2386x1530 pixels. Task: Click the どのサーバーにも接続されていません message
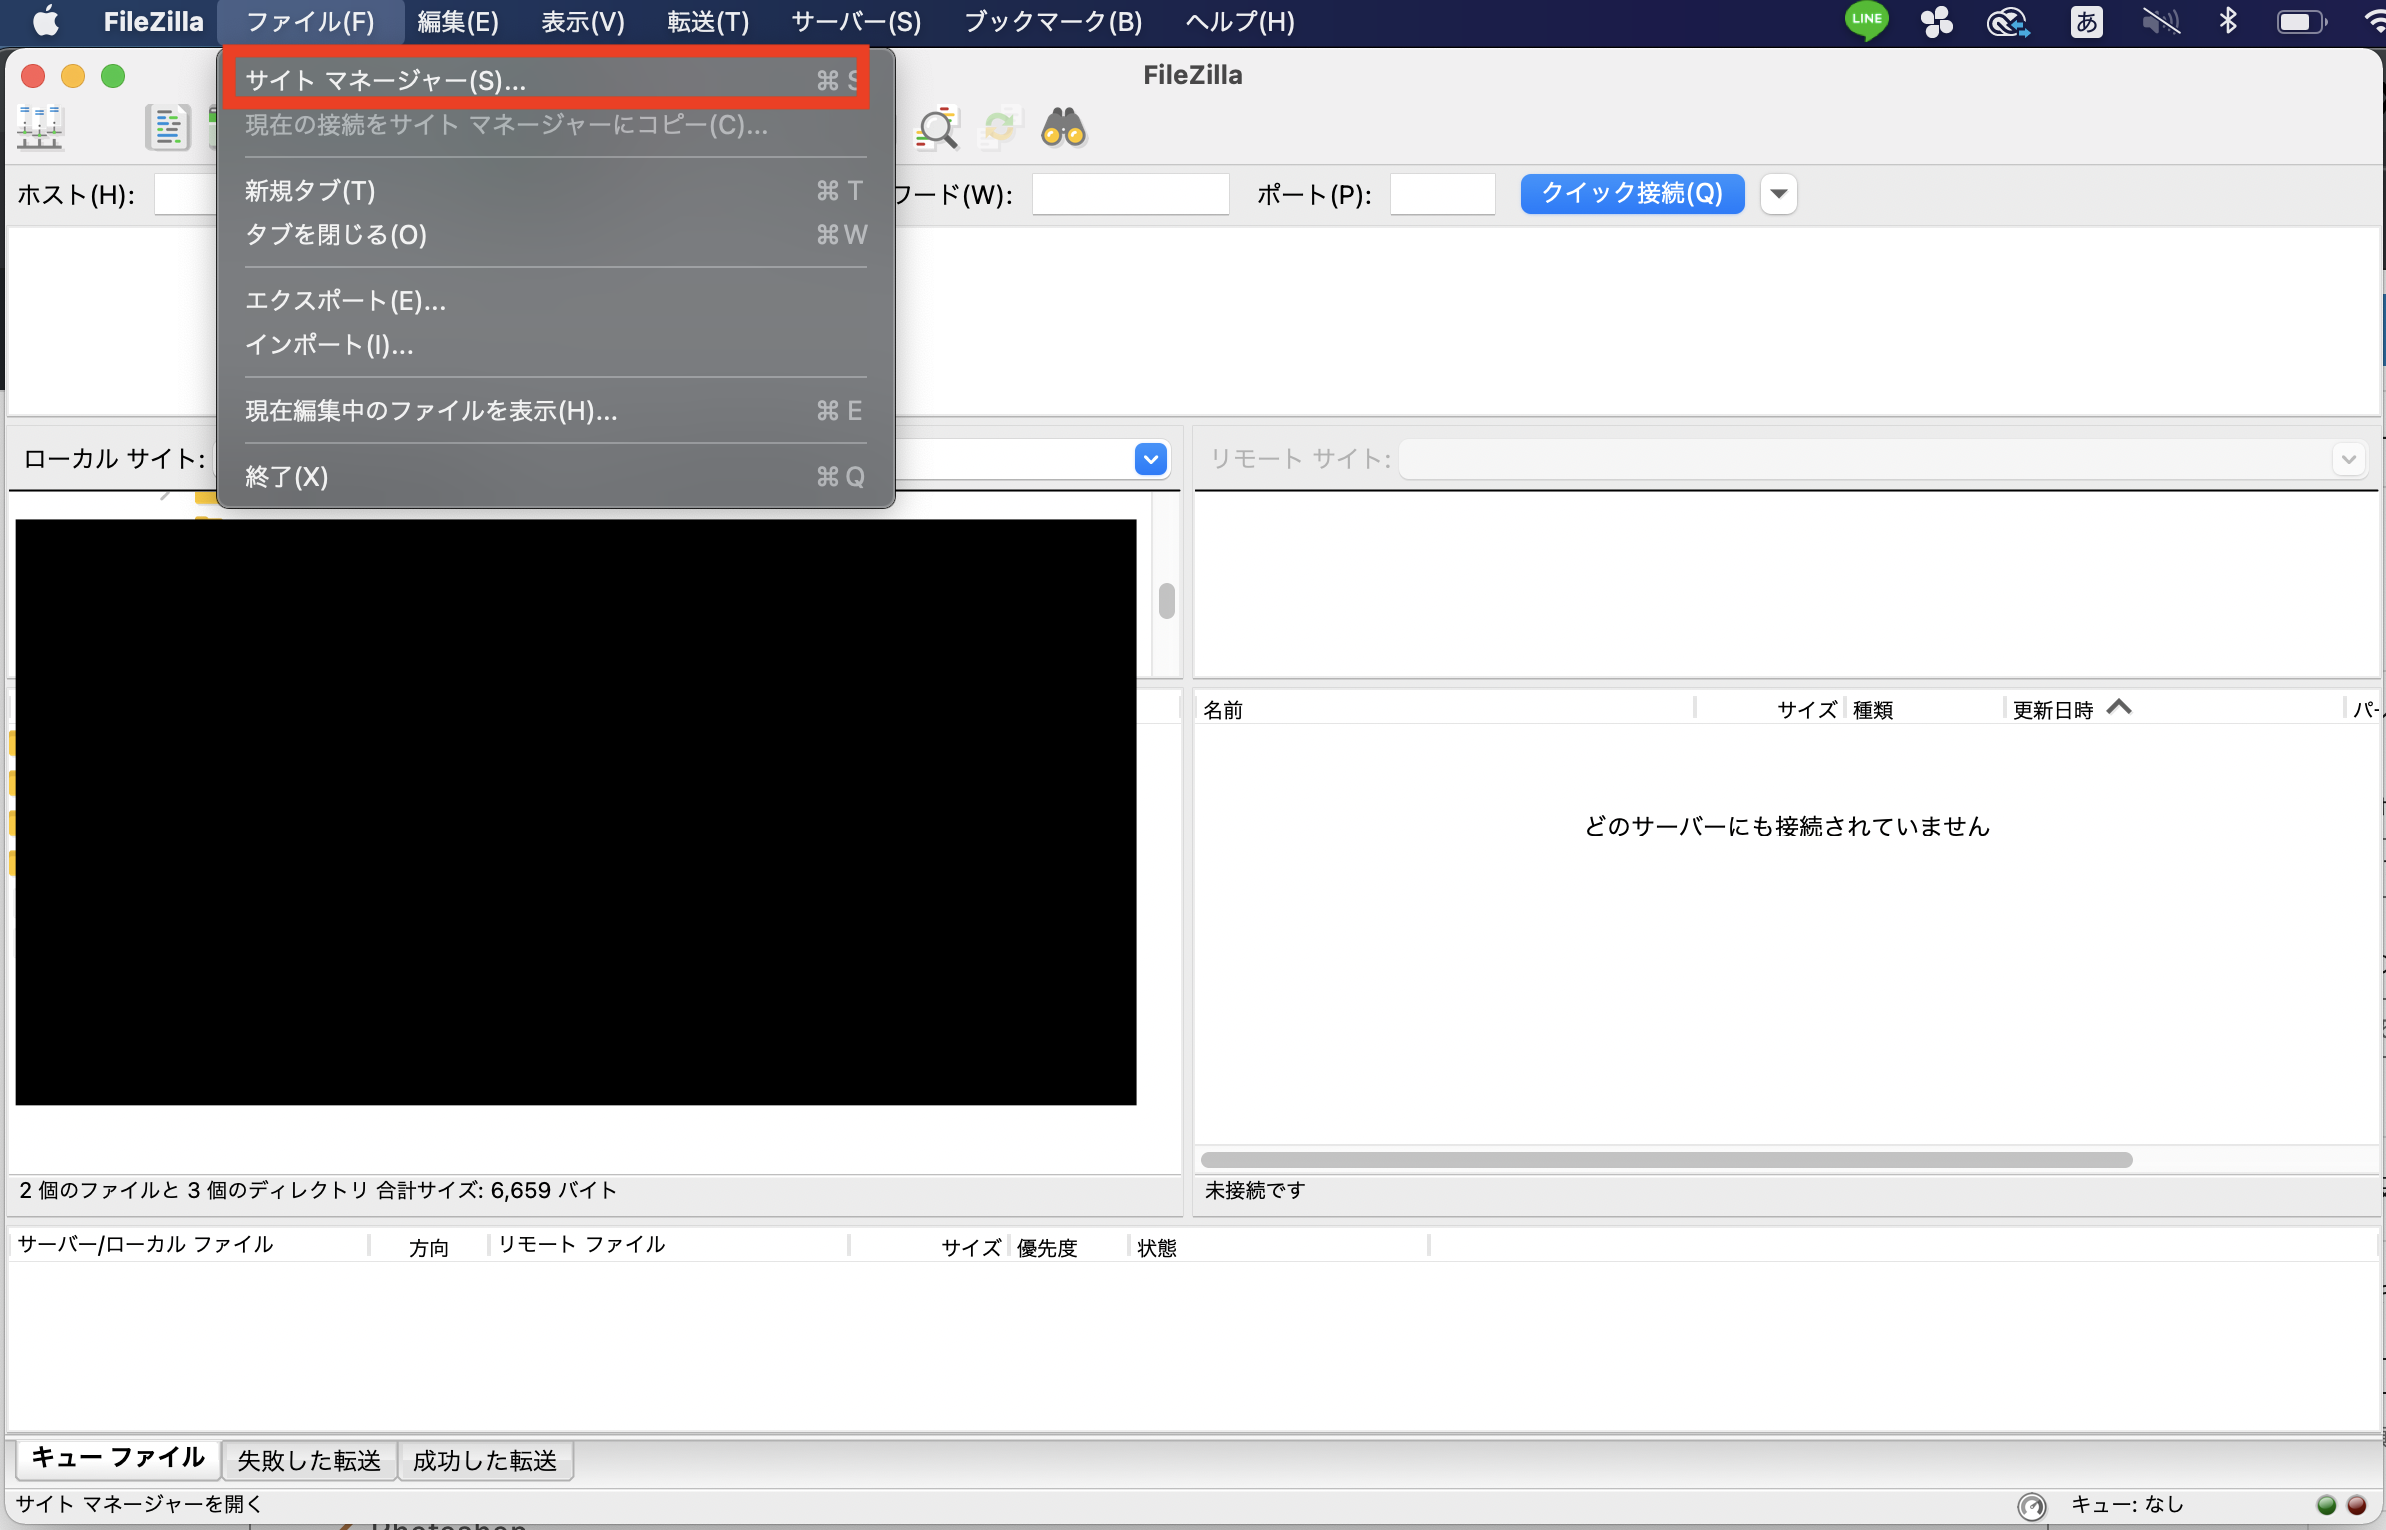pyautogui.click(x=1787, y=826)
